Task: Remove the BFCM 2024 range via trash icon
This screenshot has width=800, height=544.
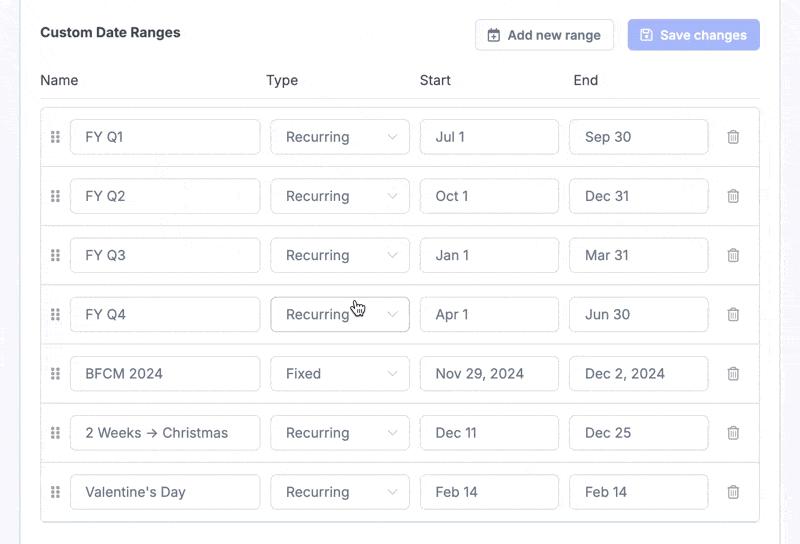Action: click(x=733, y=374)
